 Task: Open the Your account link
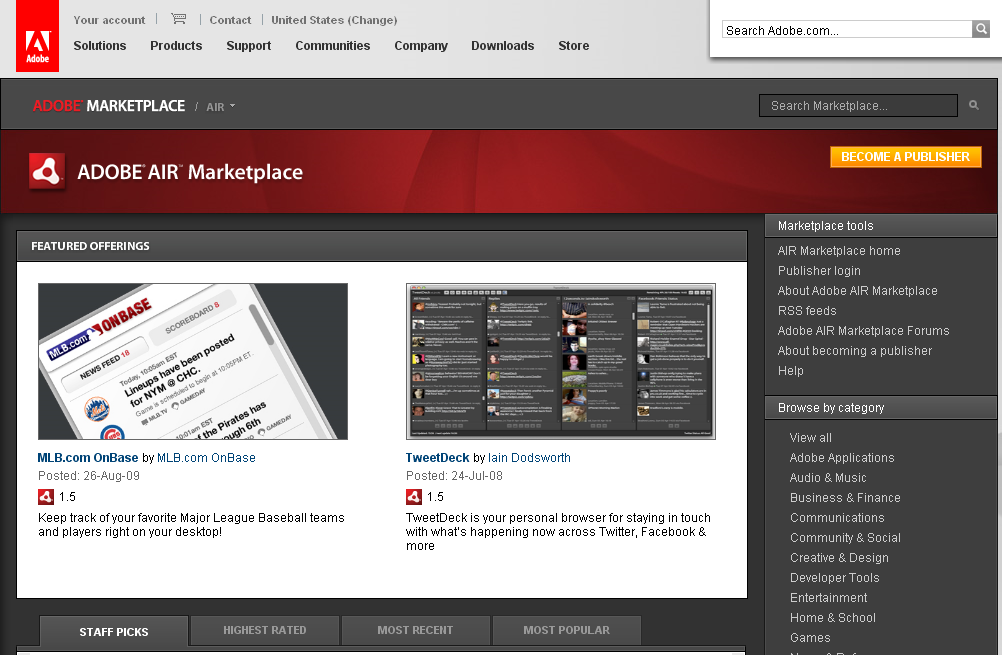tap(109, 20)
